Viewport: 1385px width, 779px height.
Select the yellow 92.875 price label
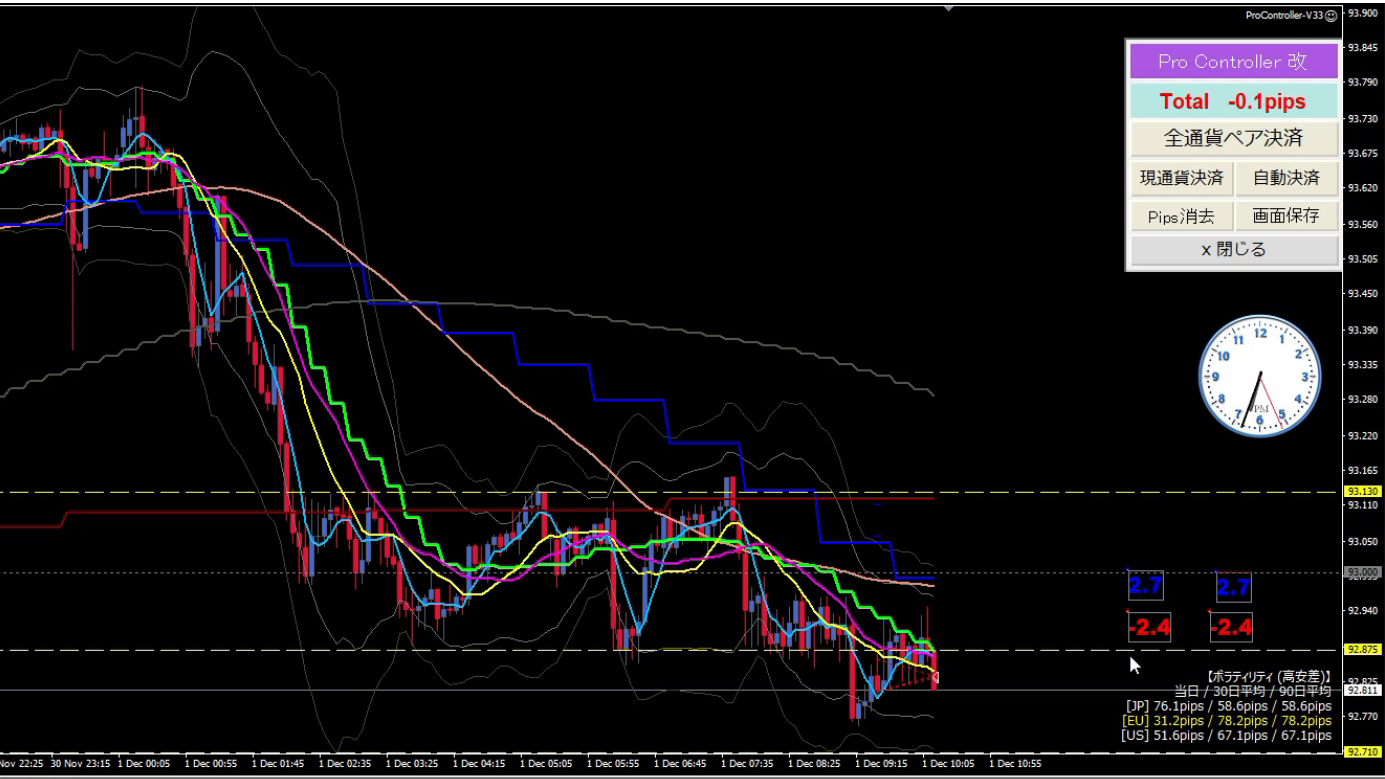[x=1363, y=650]
